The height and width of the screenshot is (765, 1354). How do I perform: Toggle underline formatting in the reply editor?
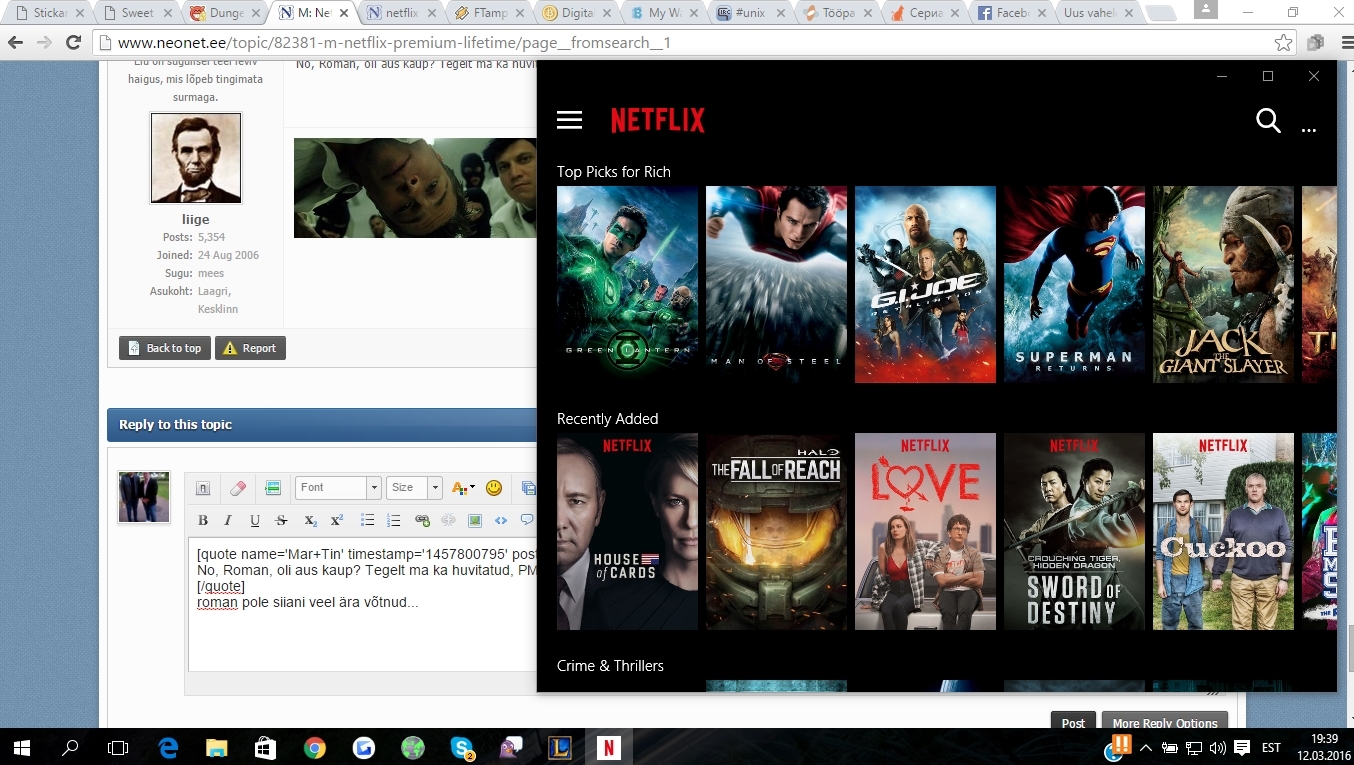(x=255, y=520)
